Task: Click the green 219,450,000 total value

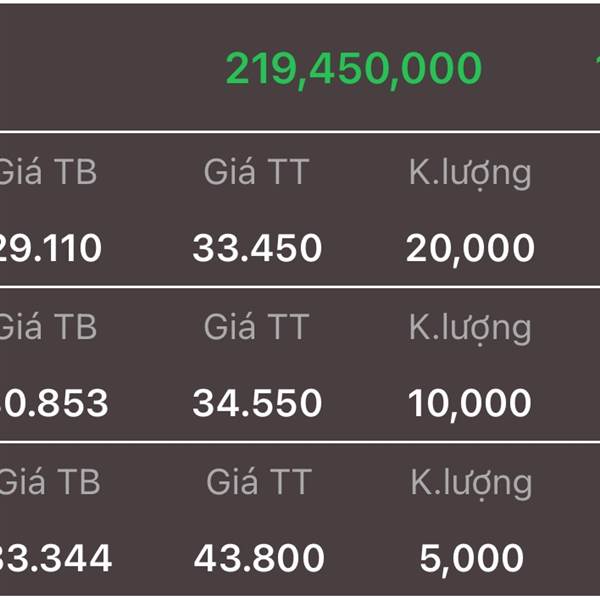Action: pyautogui.click(x=353, y=68)
